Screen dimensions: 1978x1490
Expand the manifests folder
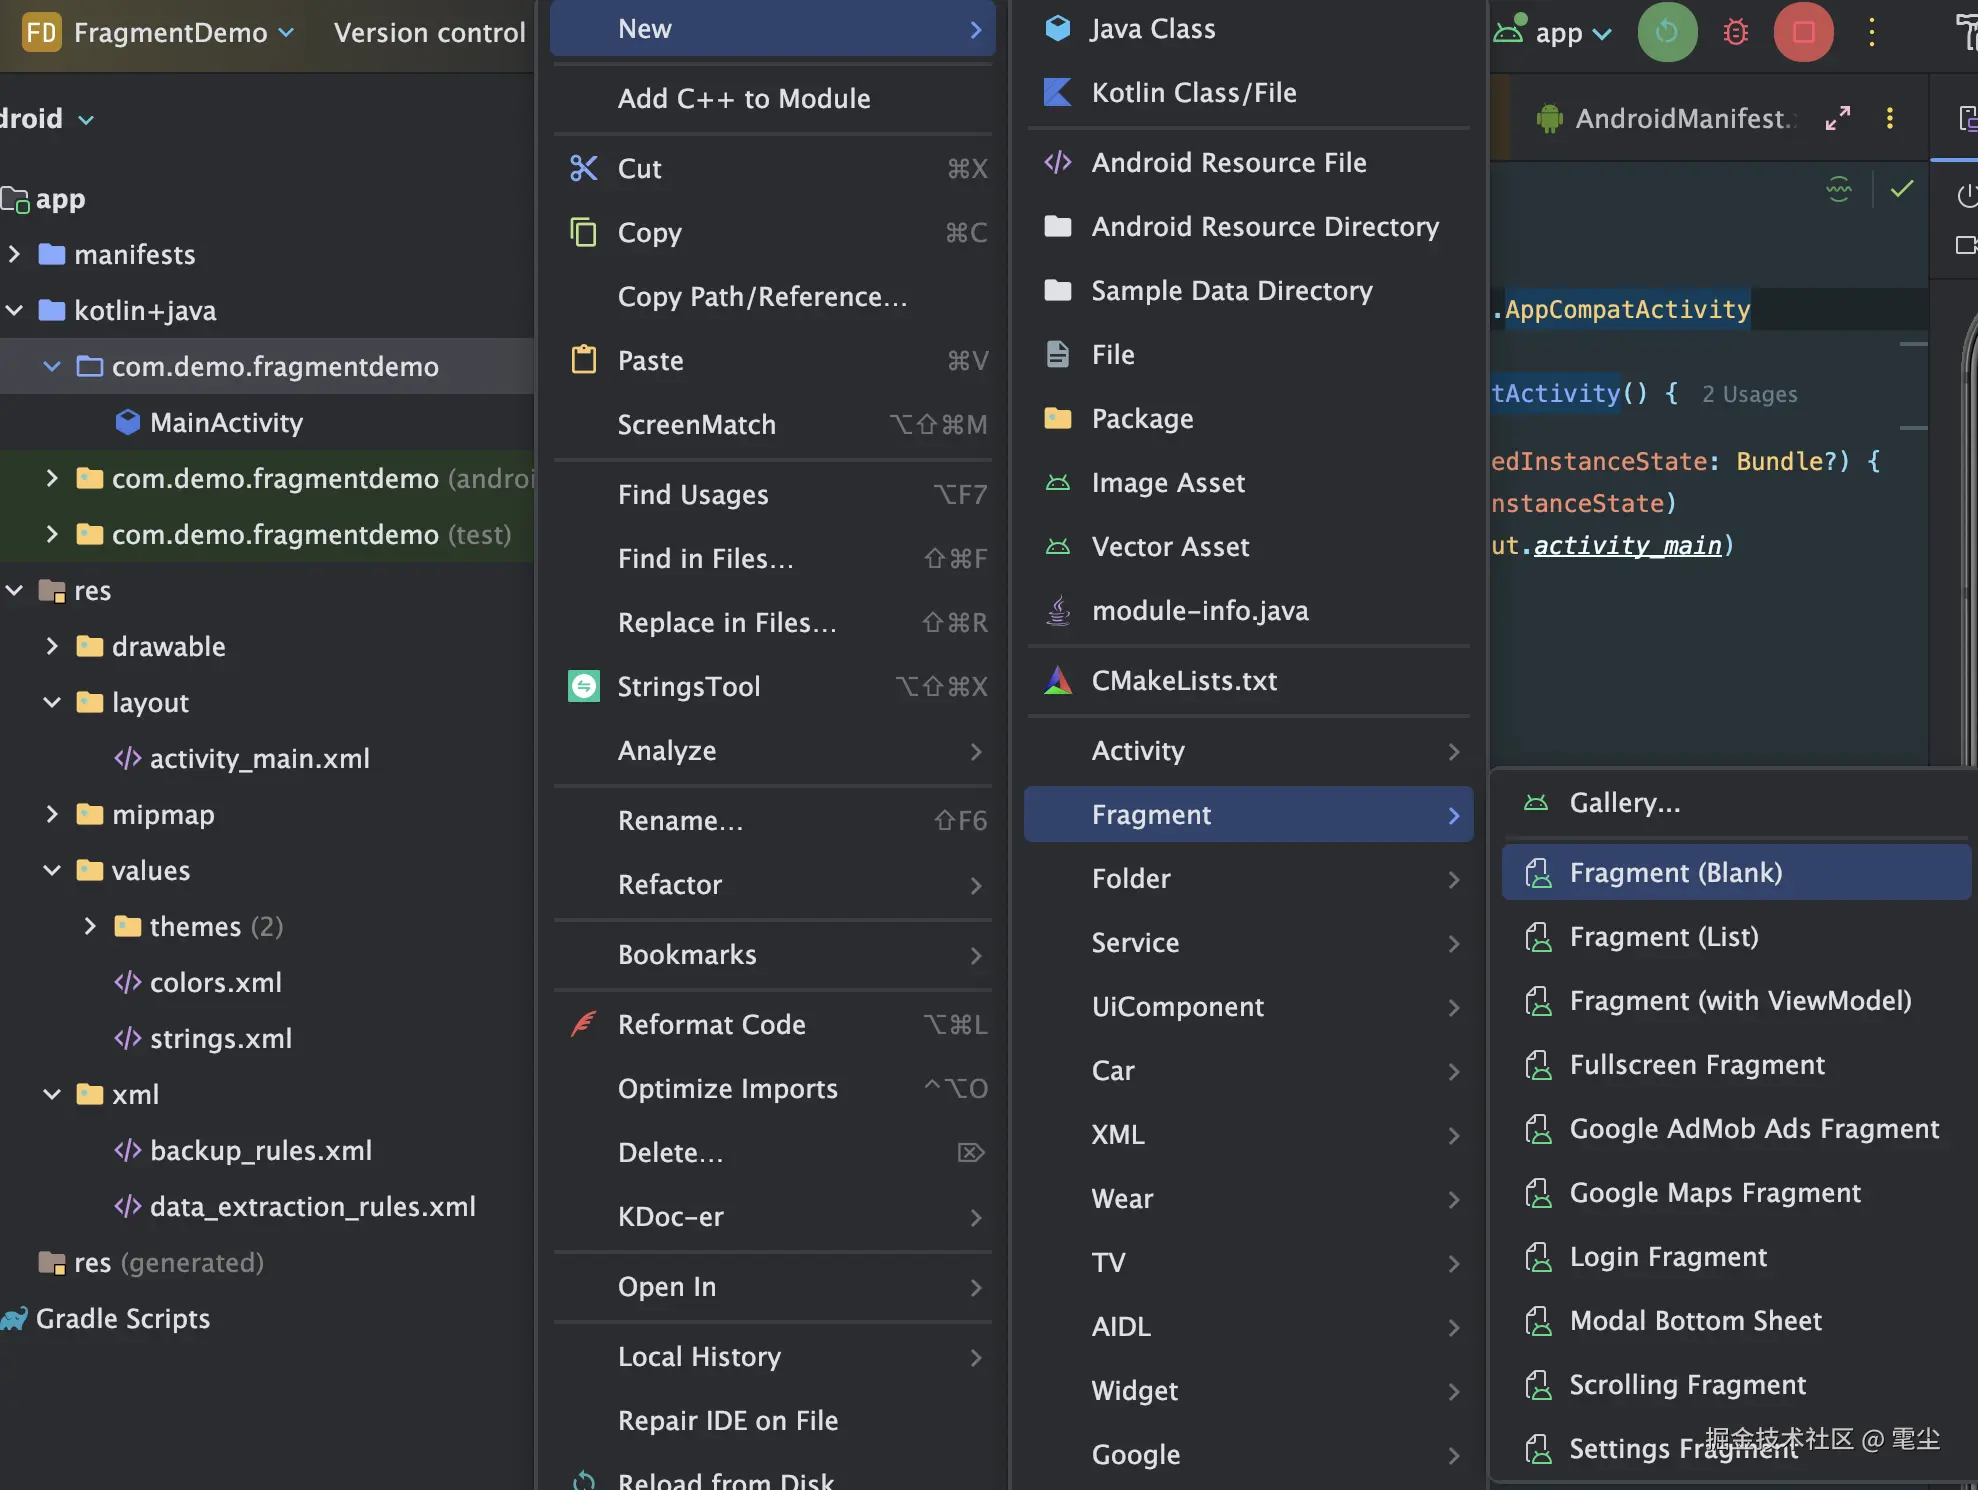(x=15, y=255)
